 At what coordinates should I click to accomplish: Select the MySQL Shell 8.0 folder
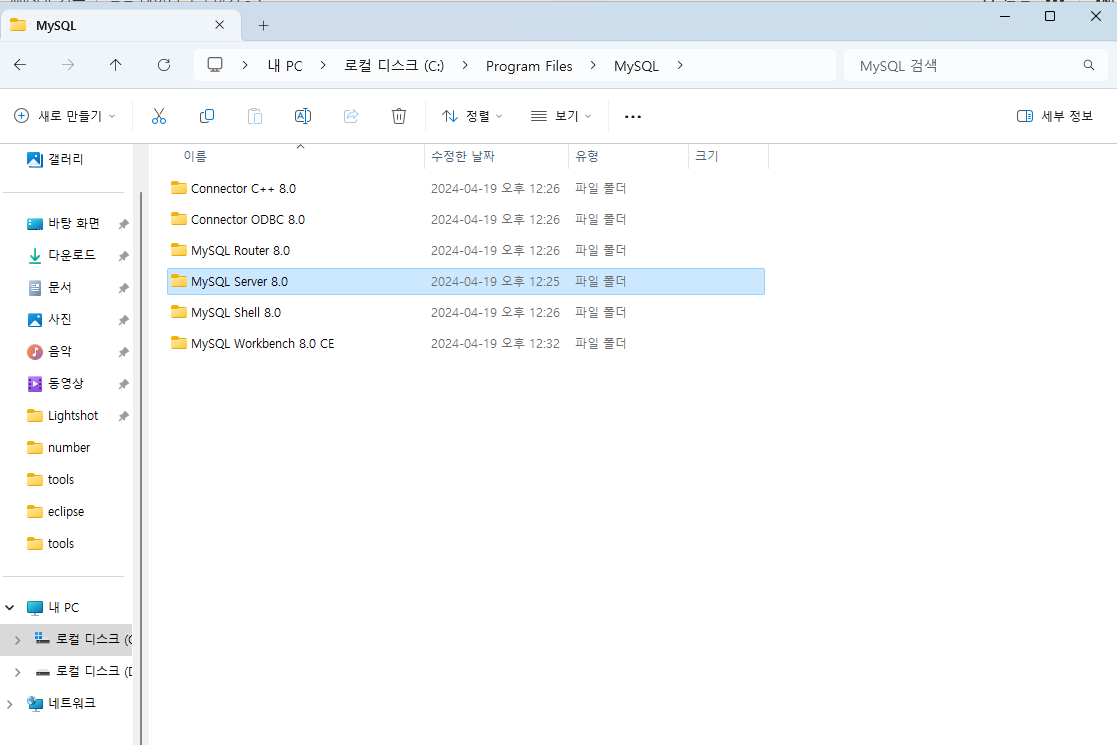[466, 313]
